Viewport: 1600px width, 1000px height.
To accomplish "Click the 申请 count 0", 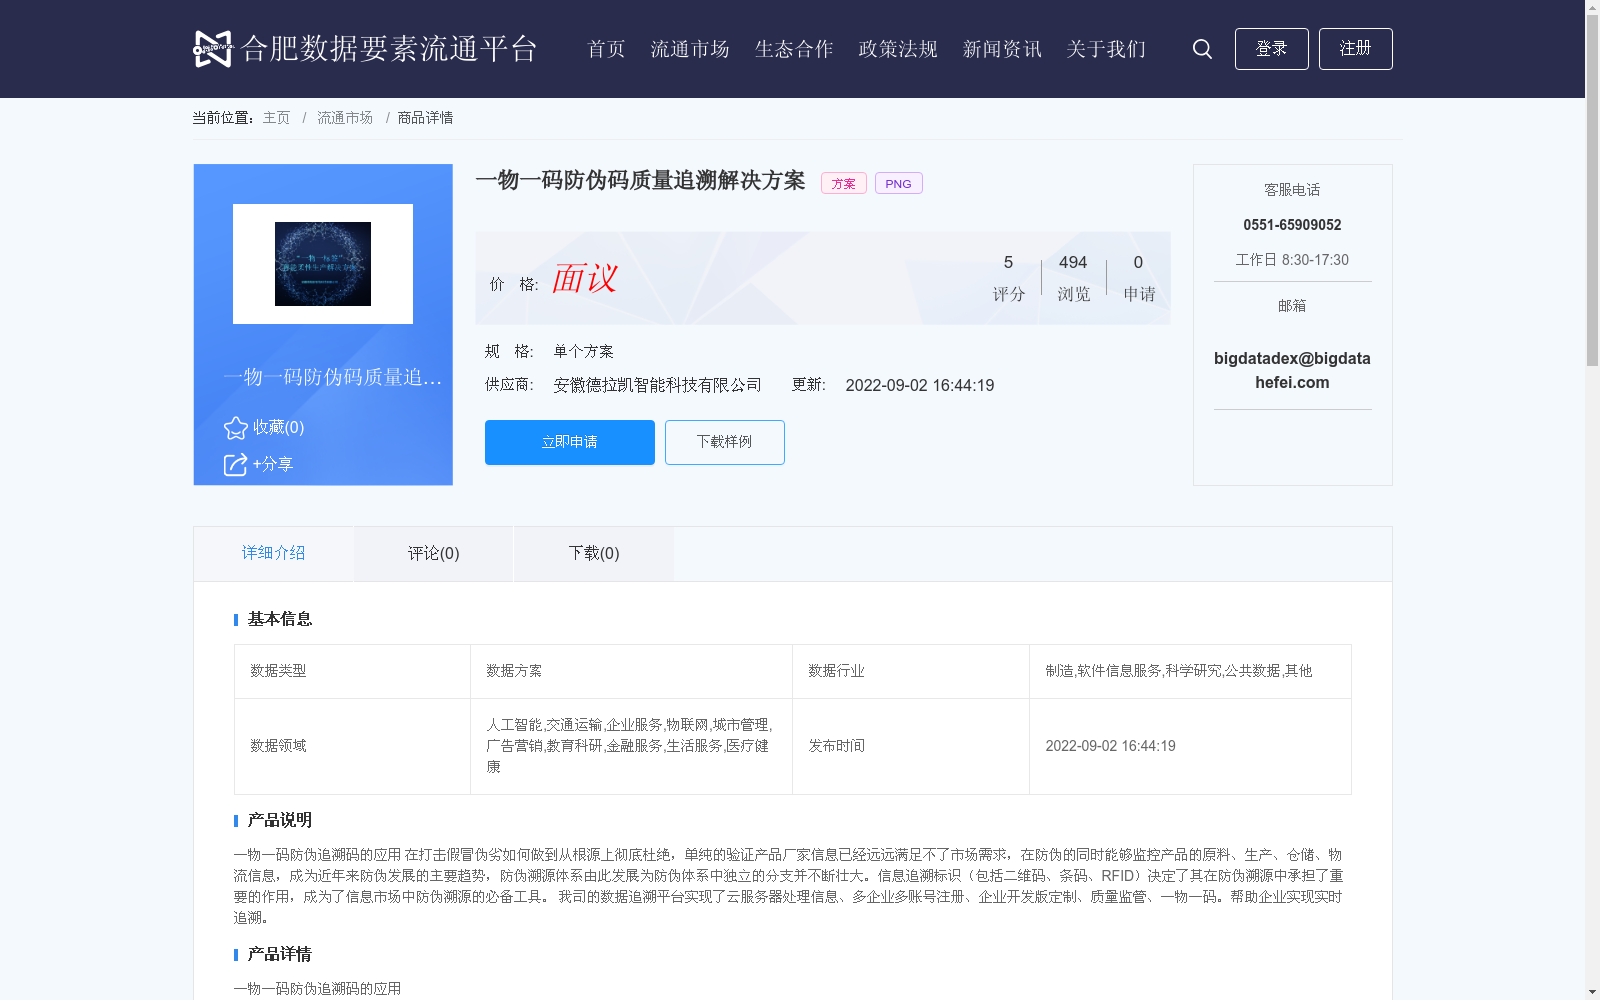I will point(1138,263).
